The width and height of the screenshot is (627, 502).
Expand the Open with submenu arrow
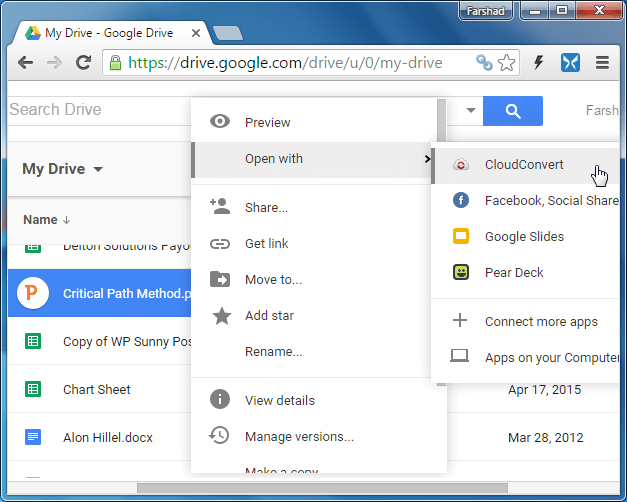point(427,159)
